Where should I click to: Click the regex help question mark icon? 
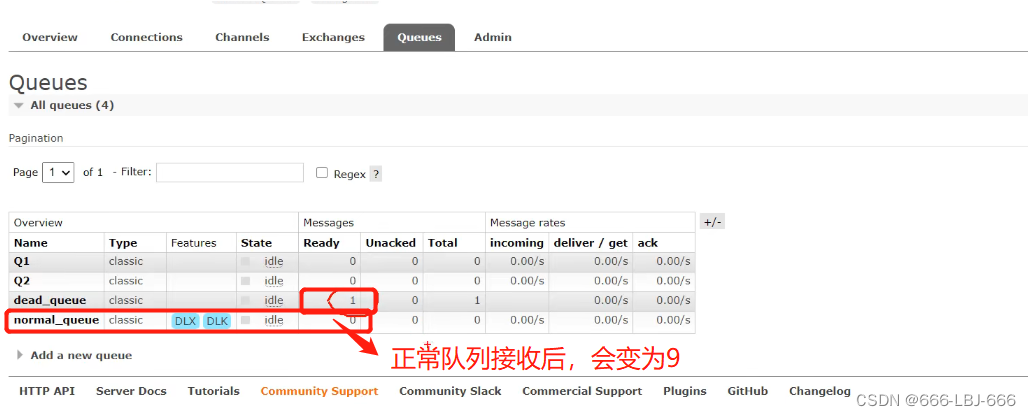(376, 174)
